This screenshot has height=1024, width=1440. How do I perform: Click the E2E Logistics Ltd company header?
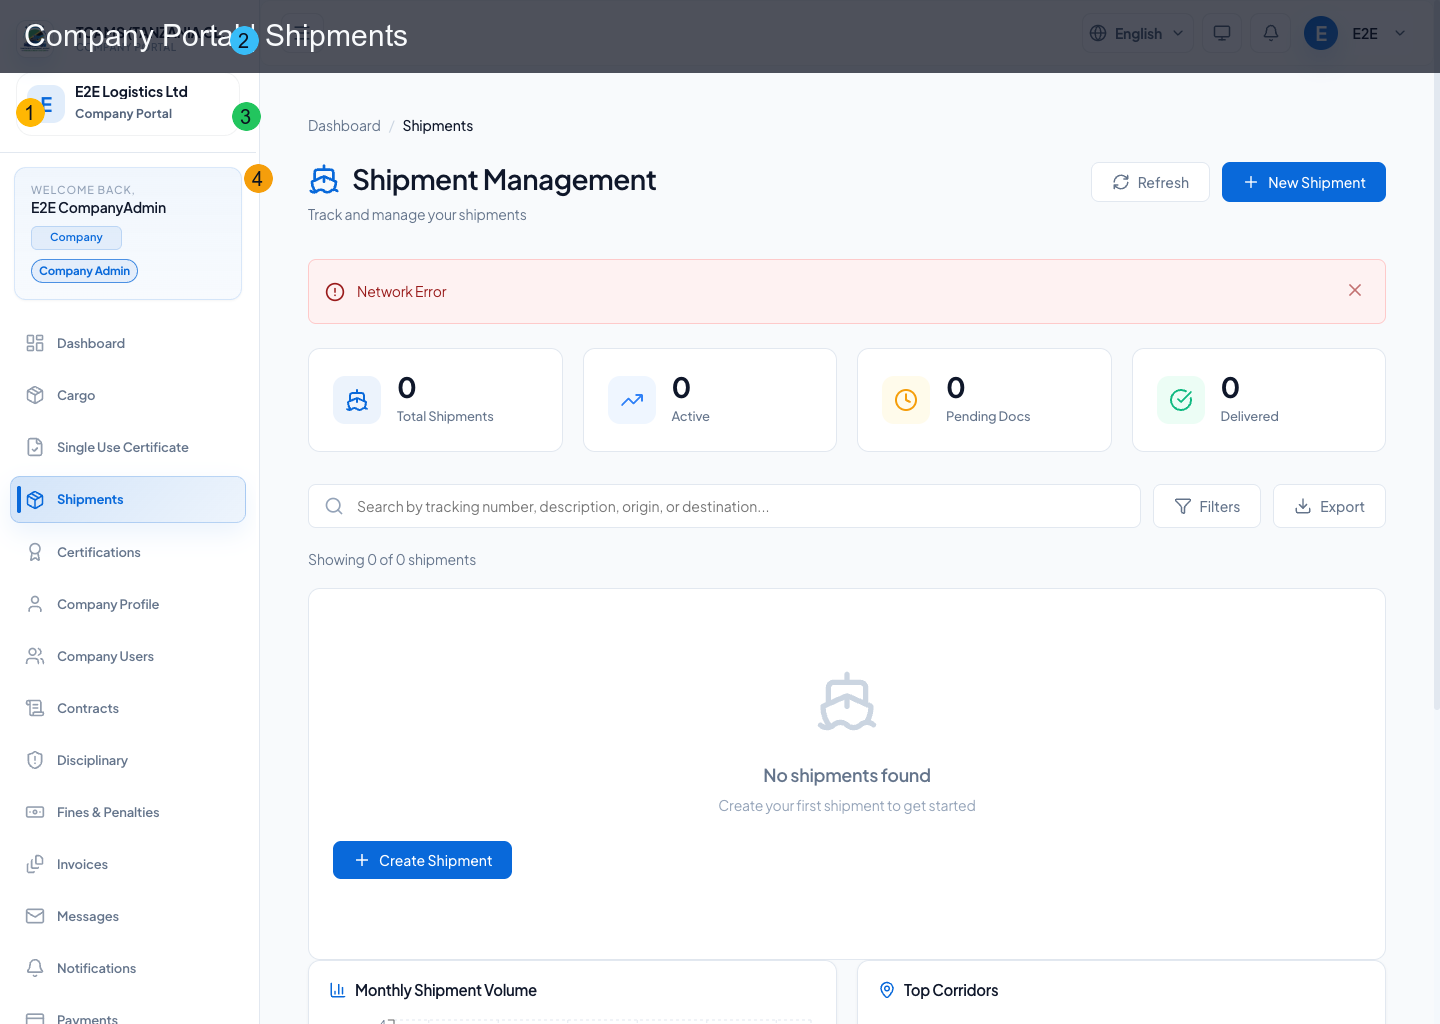click(128, 103)
